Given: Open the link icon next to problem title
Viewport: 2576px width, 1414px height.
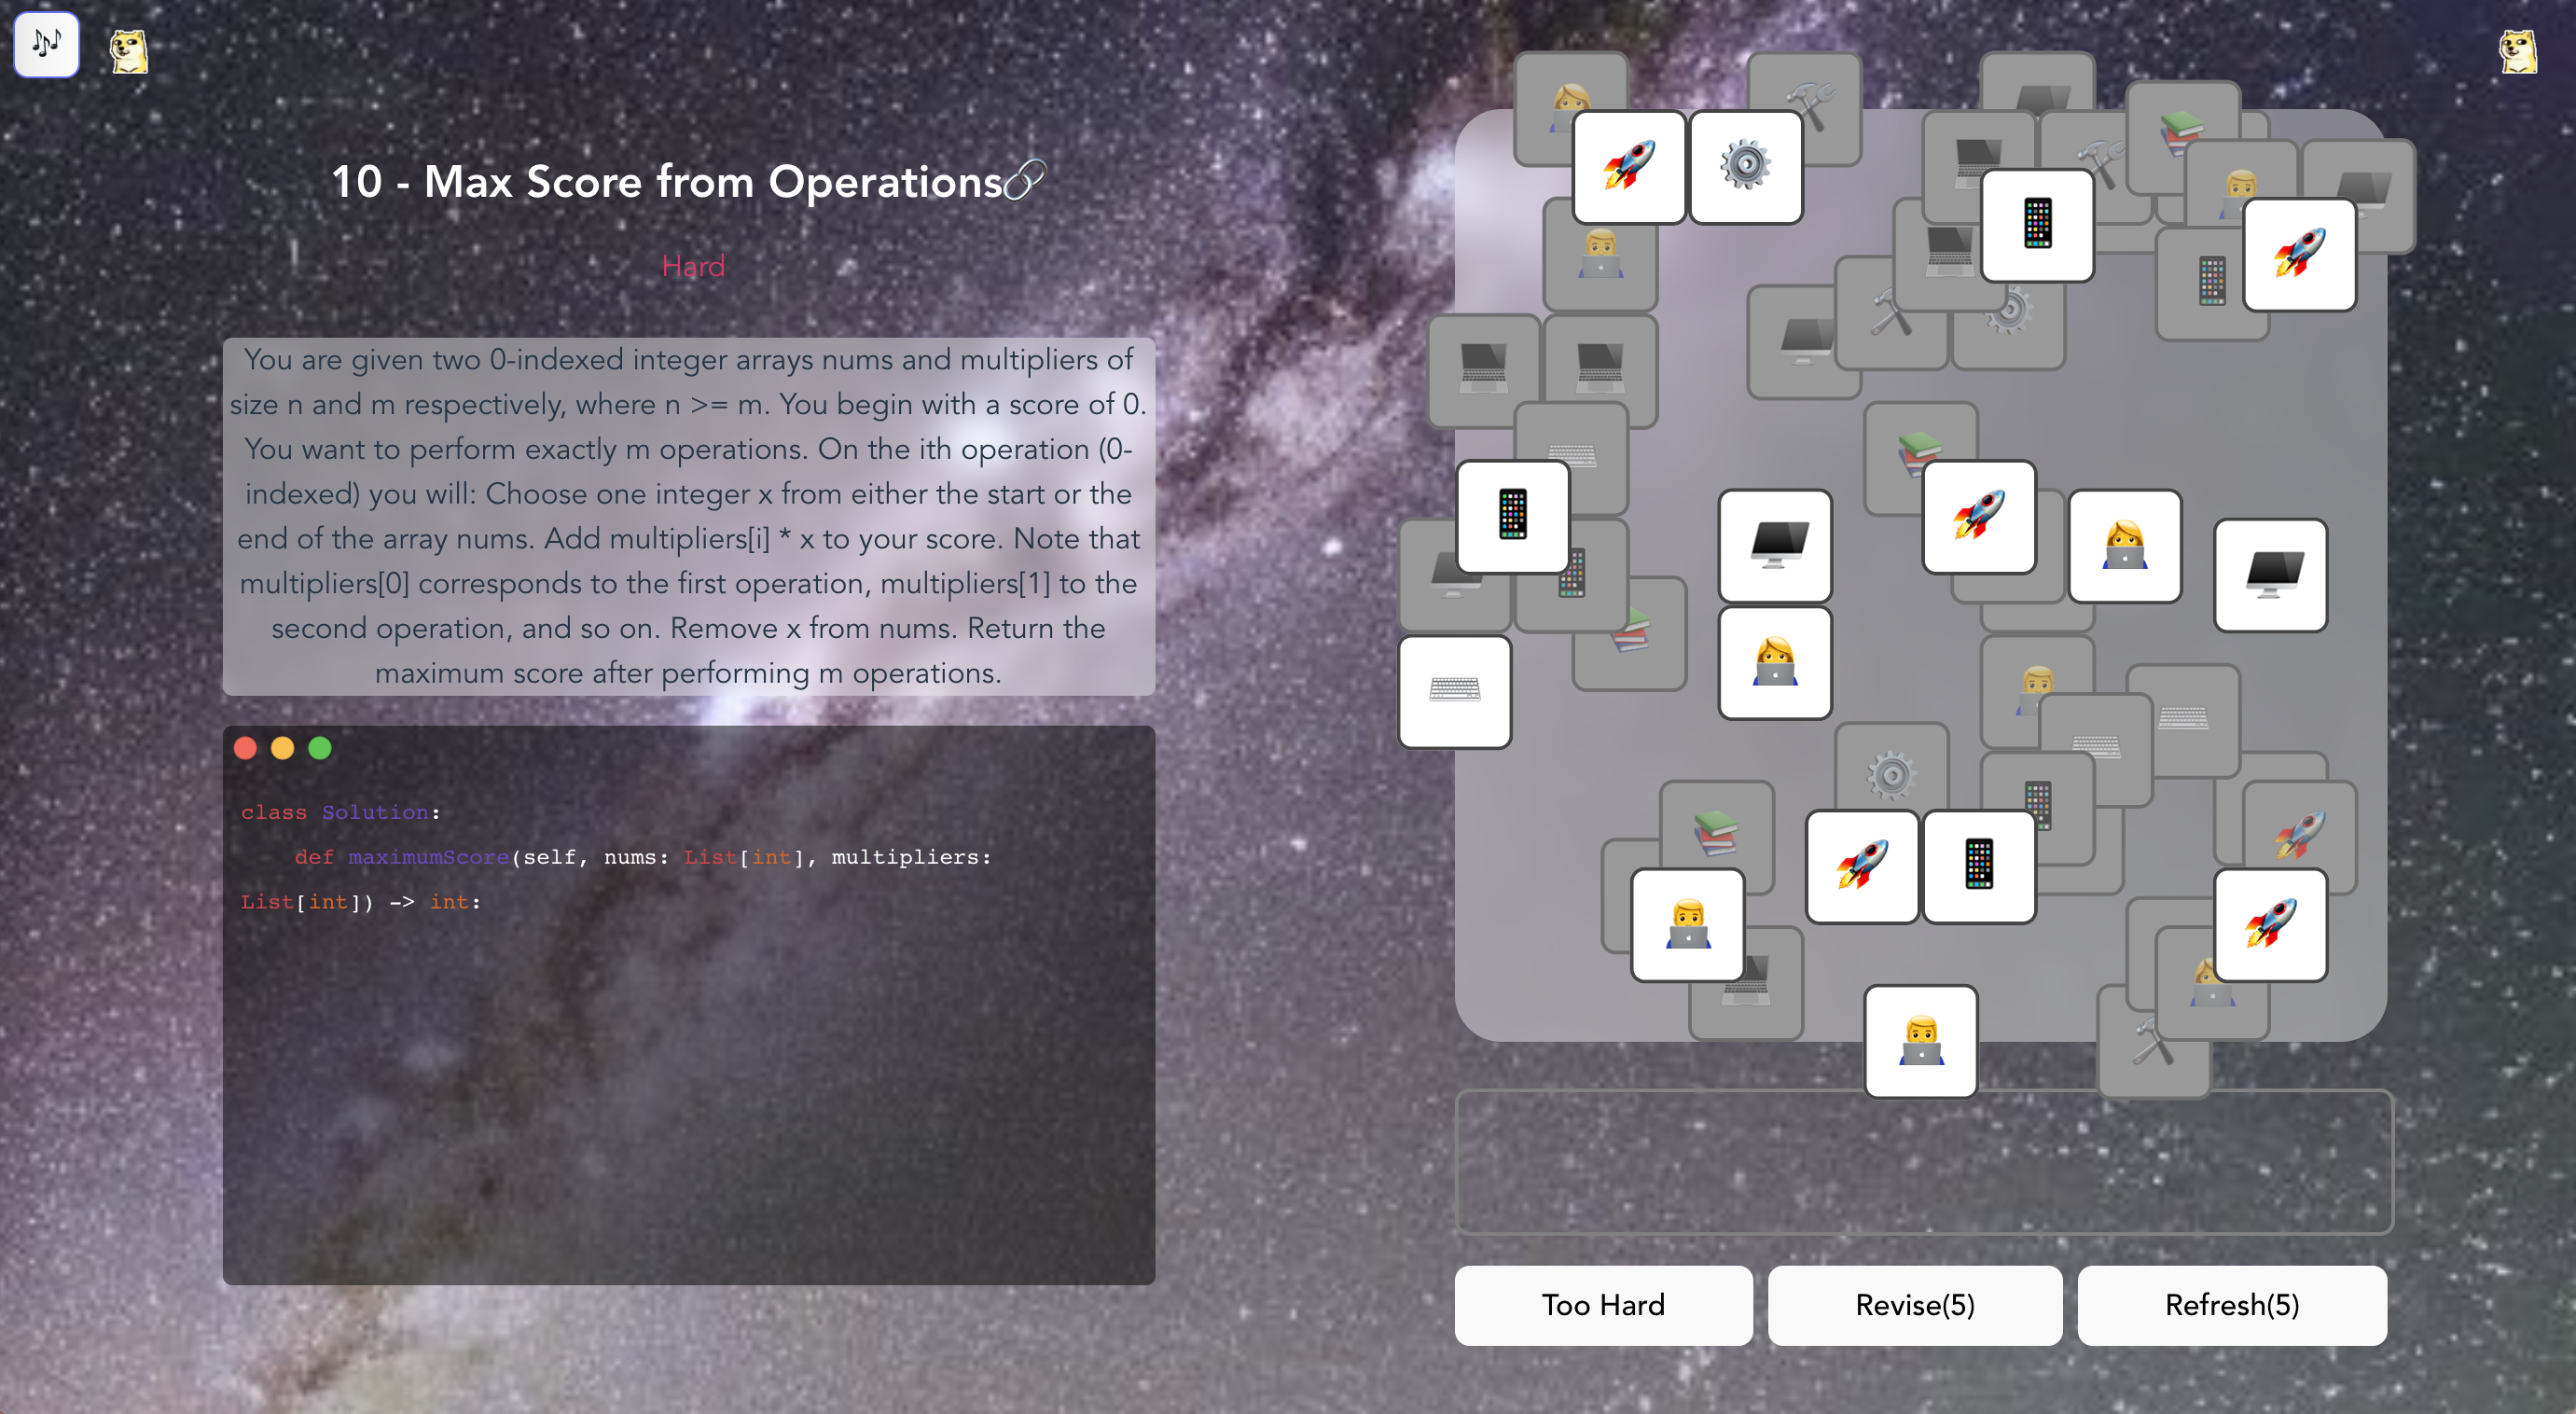Looking at the screenshot, I should pyautogui.click(x=1024, y=181).
